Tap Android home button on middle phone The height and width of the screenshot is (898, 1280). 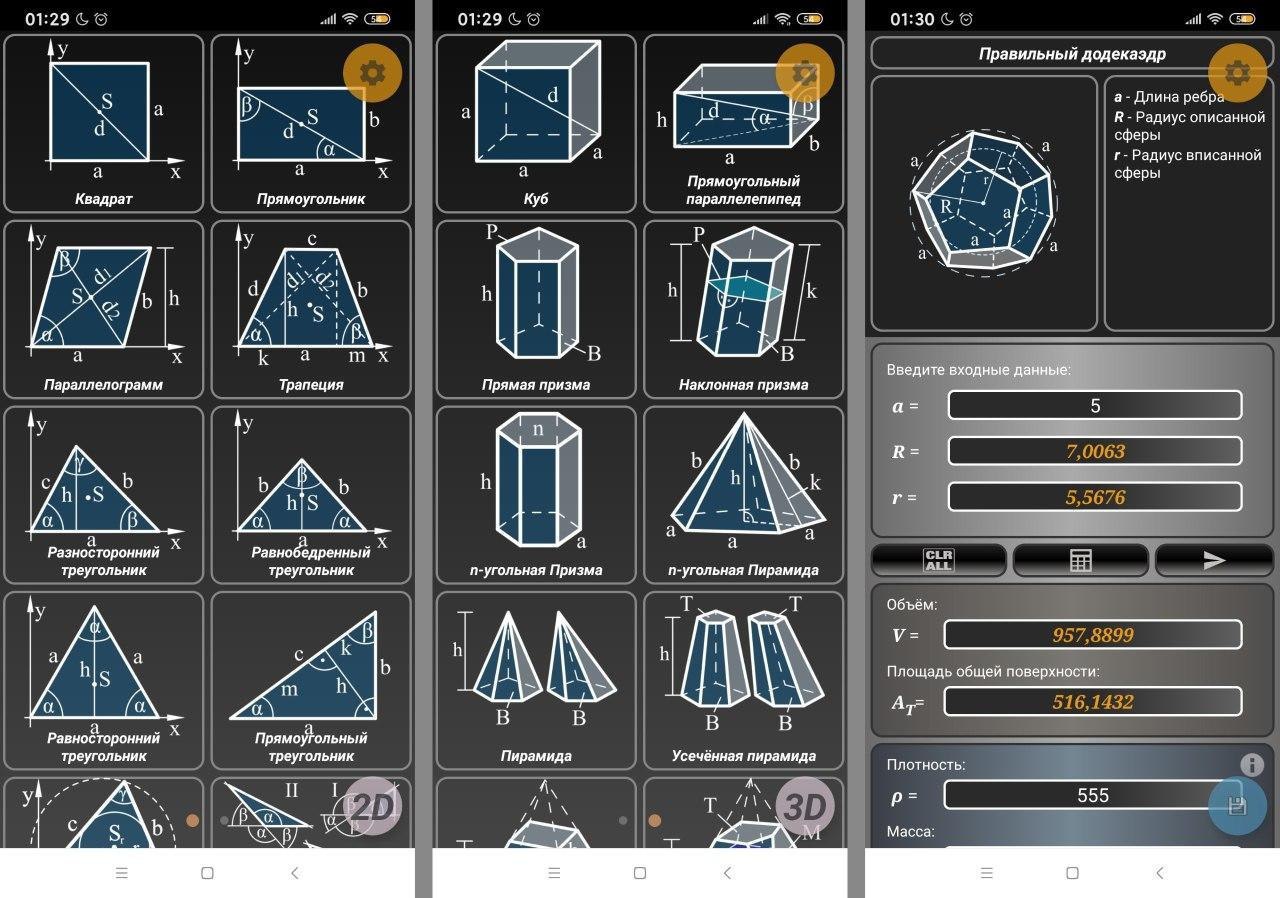coord(640,873)
